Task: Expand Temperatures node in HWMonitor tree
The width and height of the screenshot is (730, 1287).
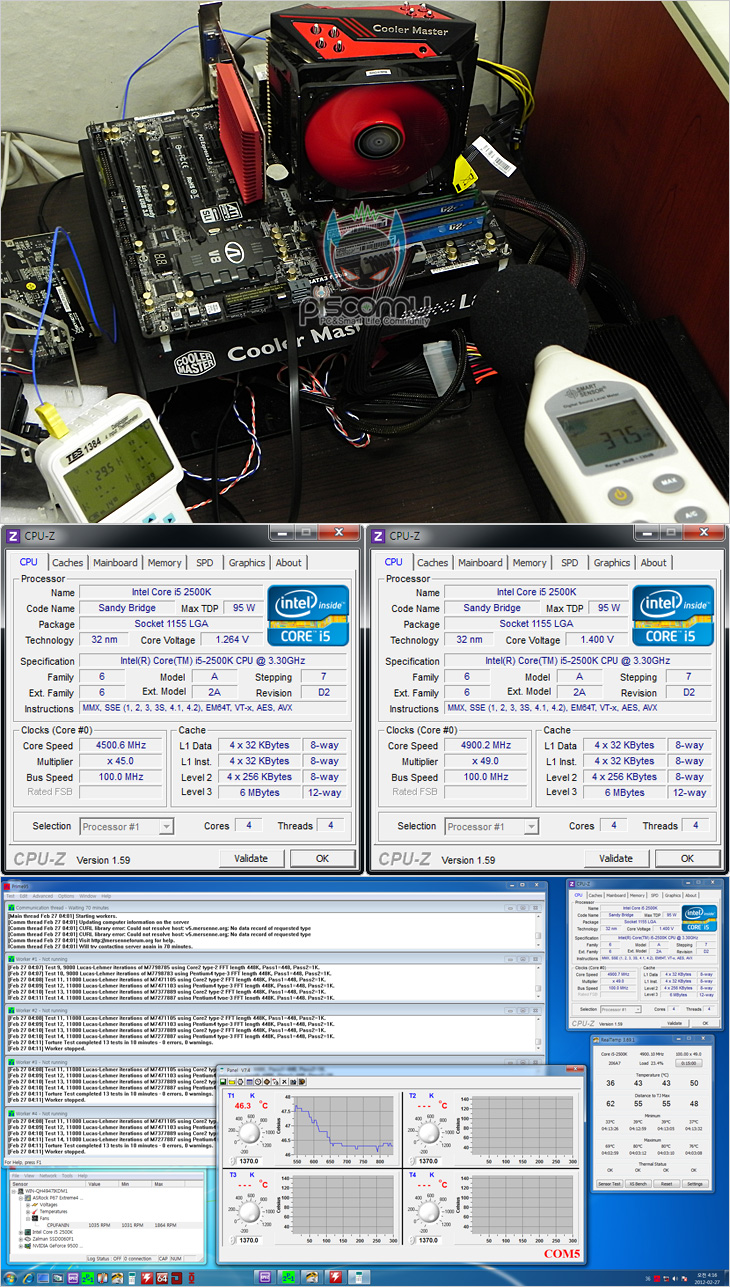Action: [27, 1212]
